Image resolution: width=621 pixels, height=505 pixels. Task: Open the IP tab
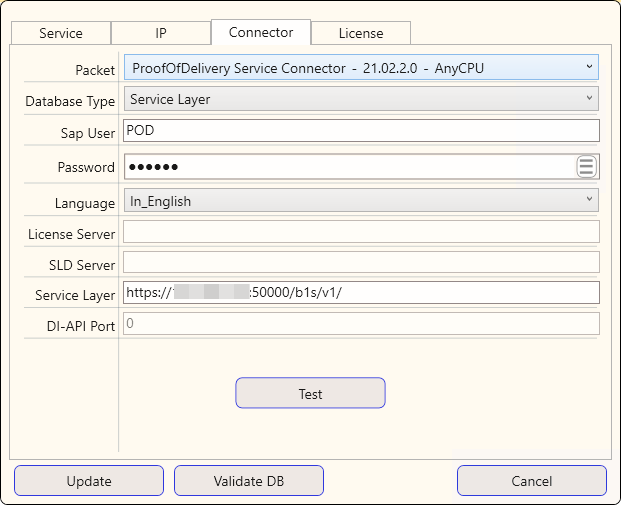(x=161, y=33)
